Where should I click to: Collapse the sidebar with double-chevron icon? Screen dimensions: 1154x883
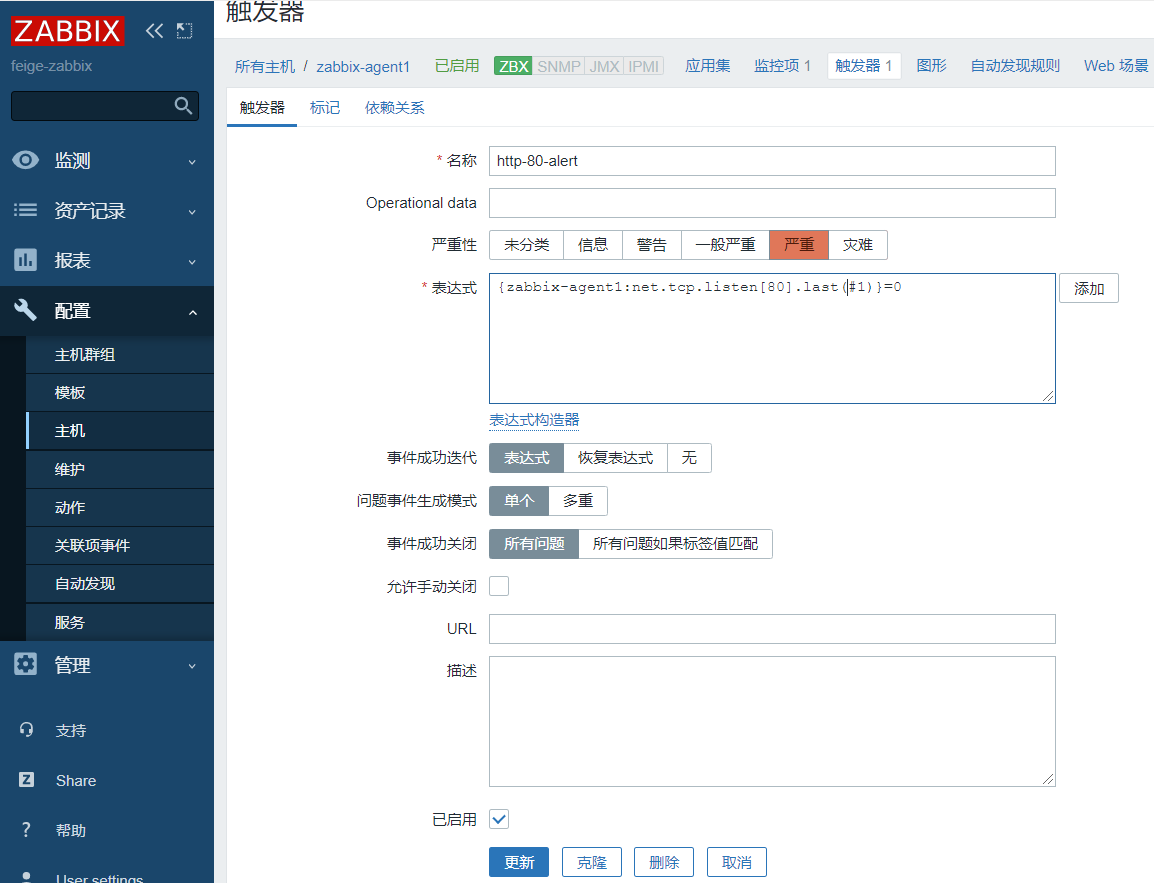155,31
